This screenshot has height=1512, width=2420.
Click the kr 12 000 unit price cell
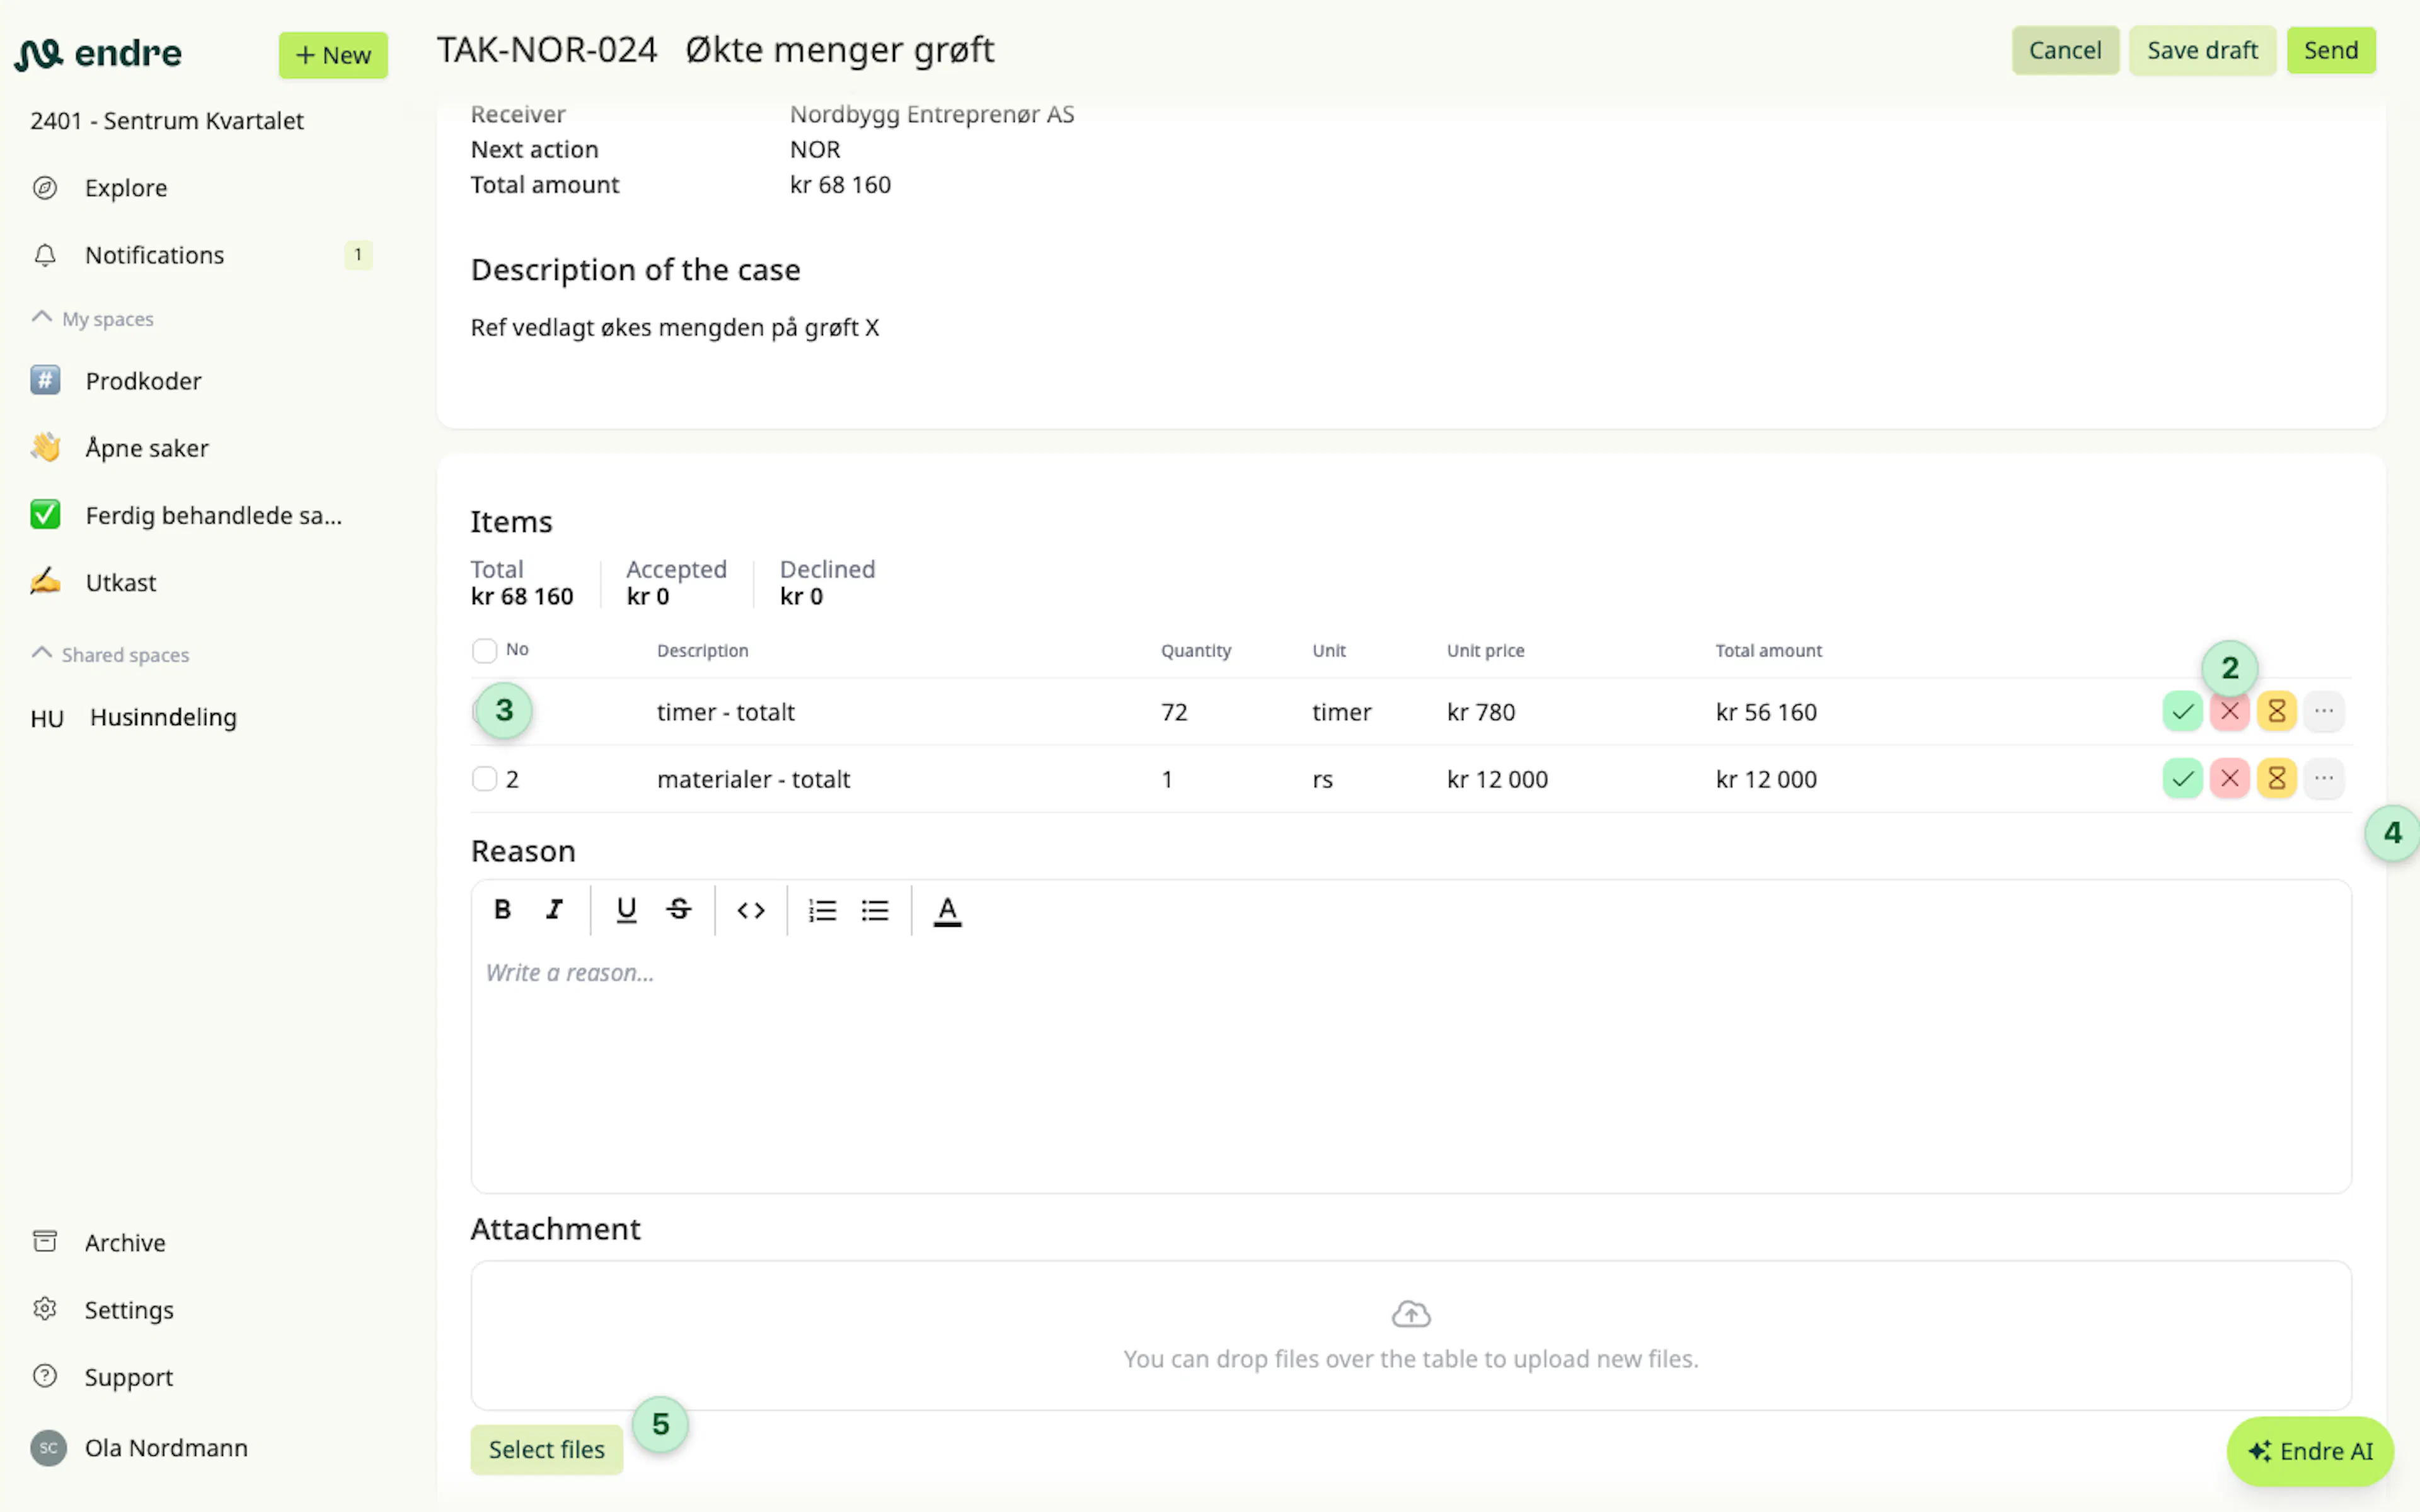tap(1497, 779)
